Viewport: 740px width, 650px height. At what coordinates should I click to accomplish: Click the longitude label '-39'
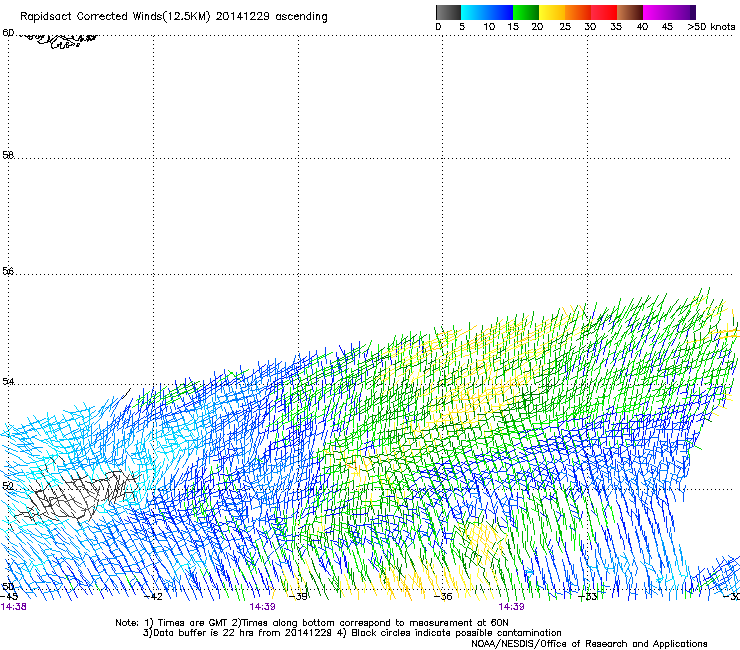point(298,597)
